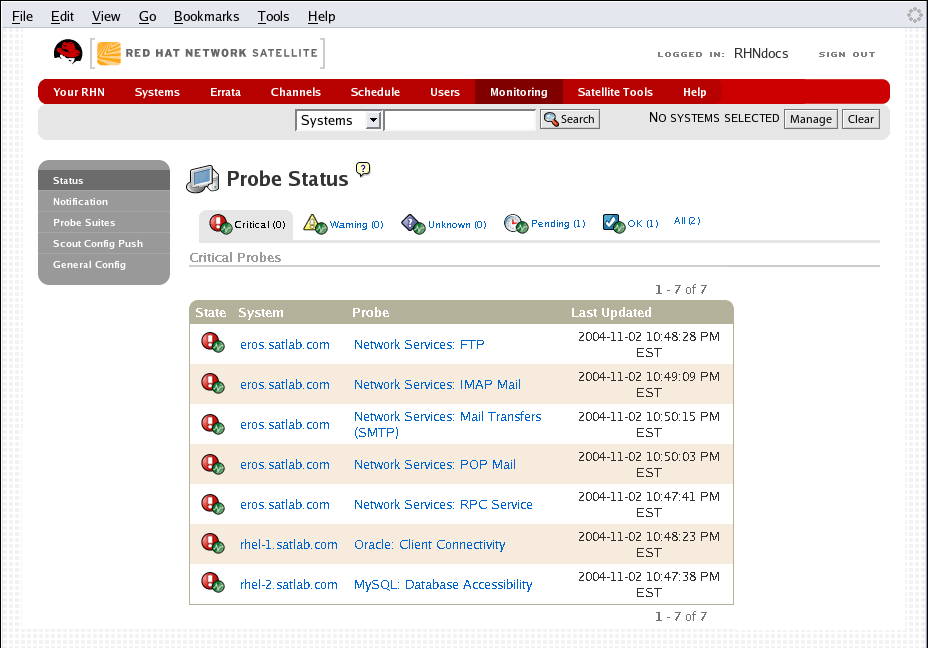Image resolution: width=928 pixels, height=648 pixels.
Task: Open the Oracle: Client Connectivity probe
Action: [430, 544]
